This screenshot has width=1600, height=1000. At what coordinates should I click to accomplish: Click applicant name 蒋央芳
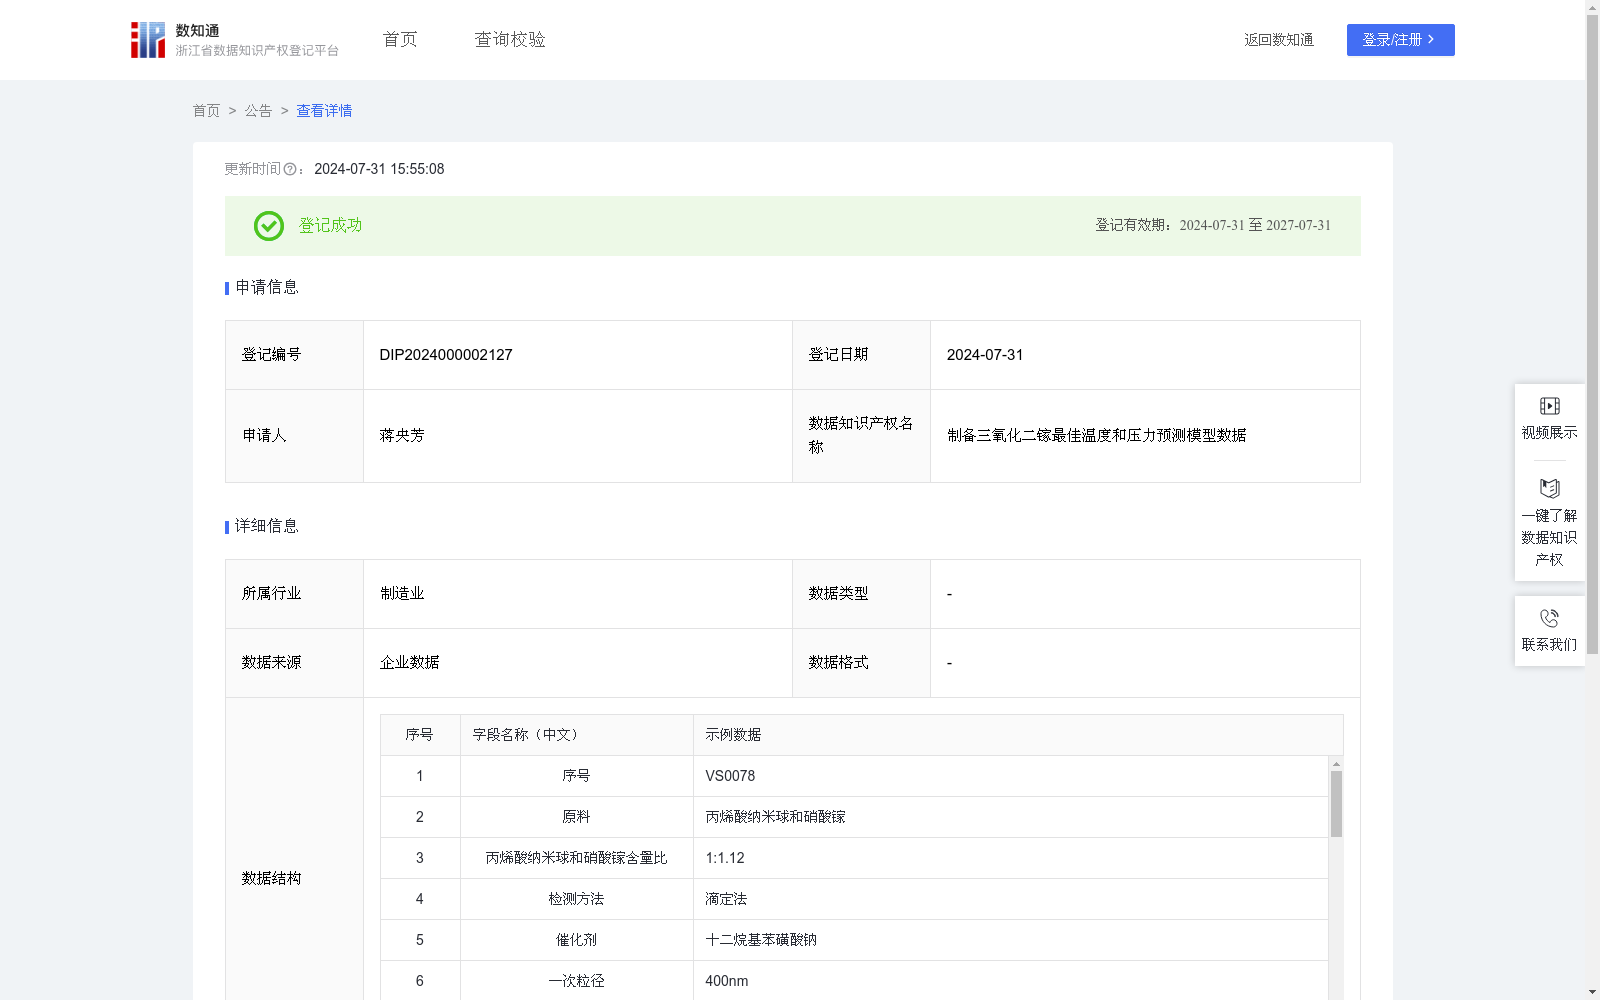click(402, 436)
